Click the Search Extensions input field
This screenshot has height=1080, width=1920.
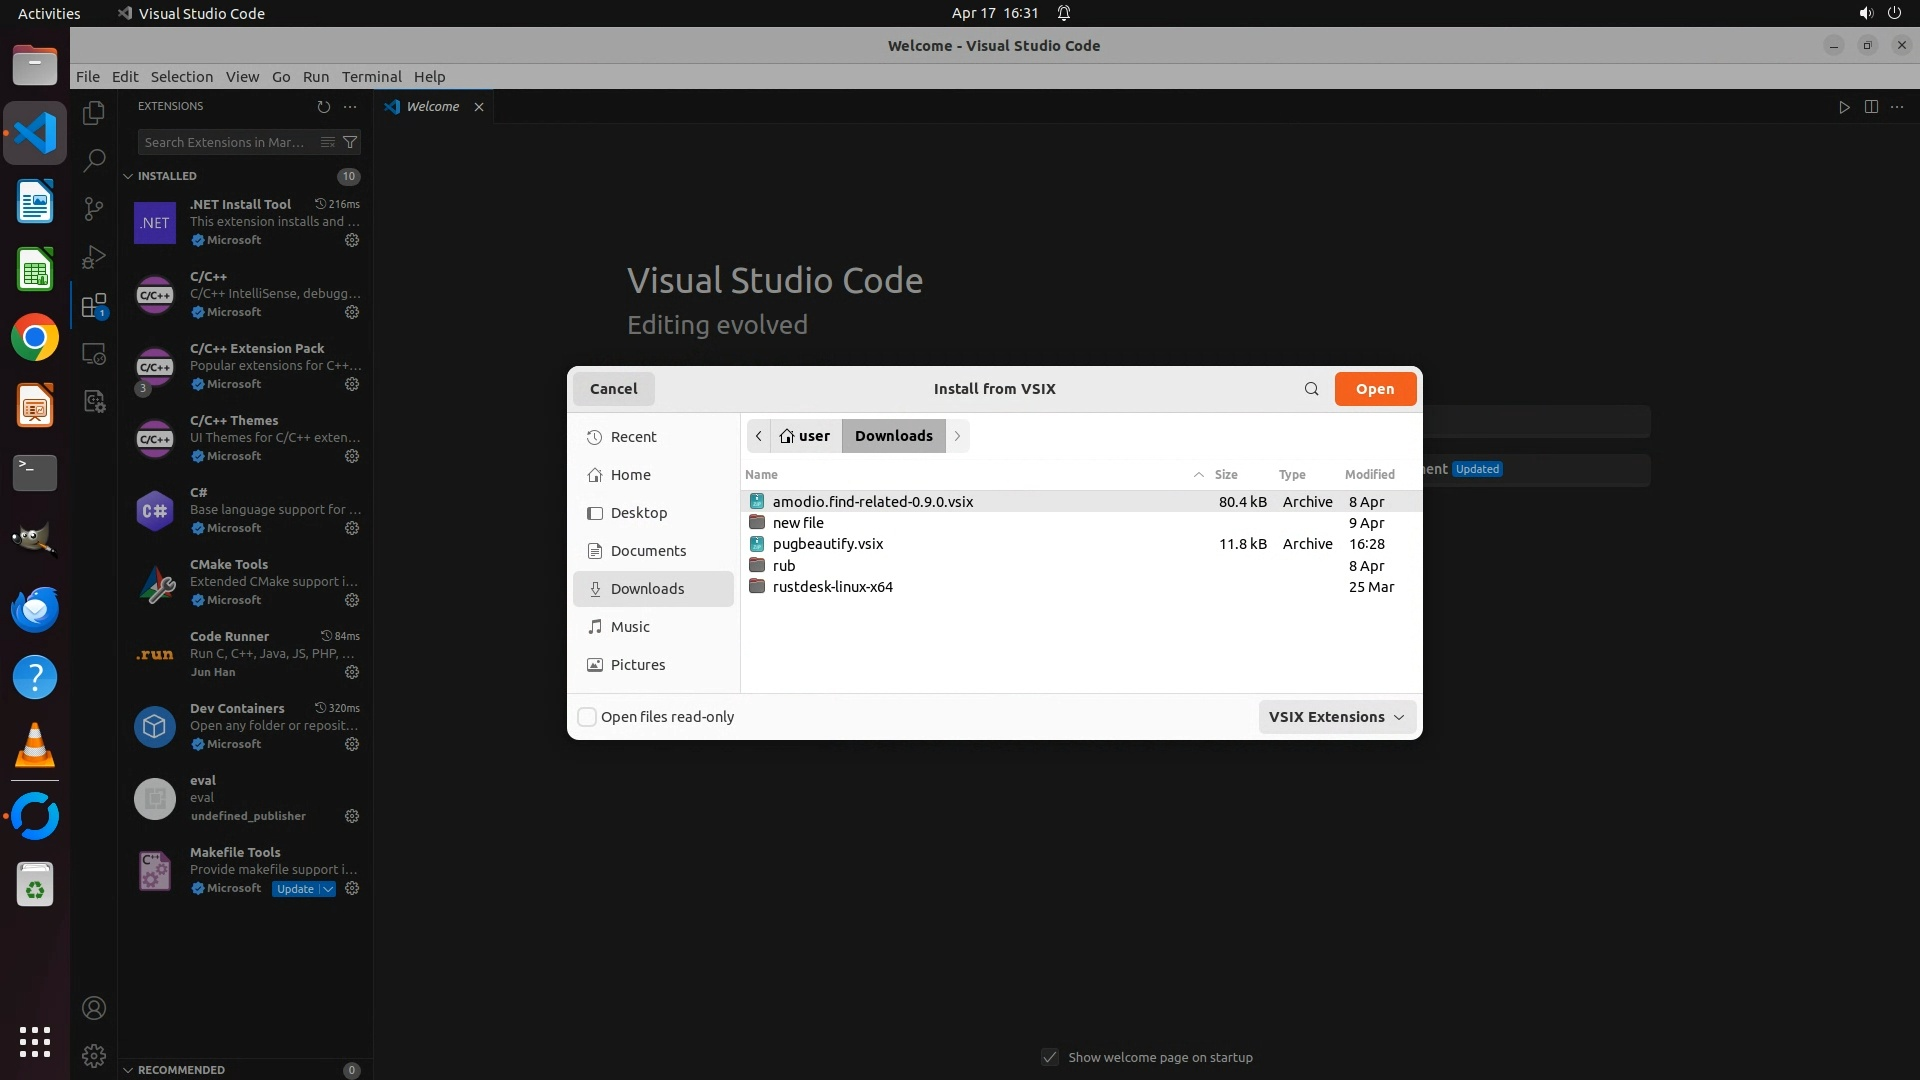228,142
